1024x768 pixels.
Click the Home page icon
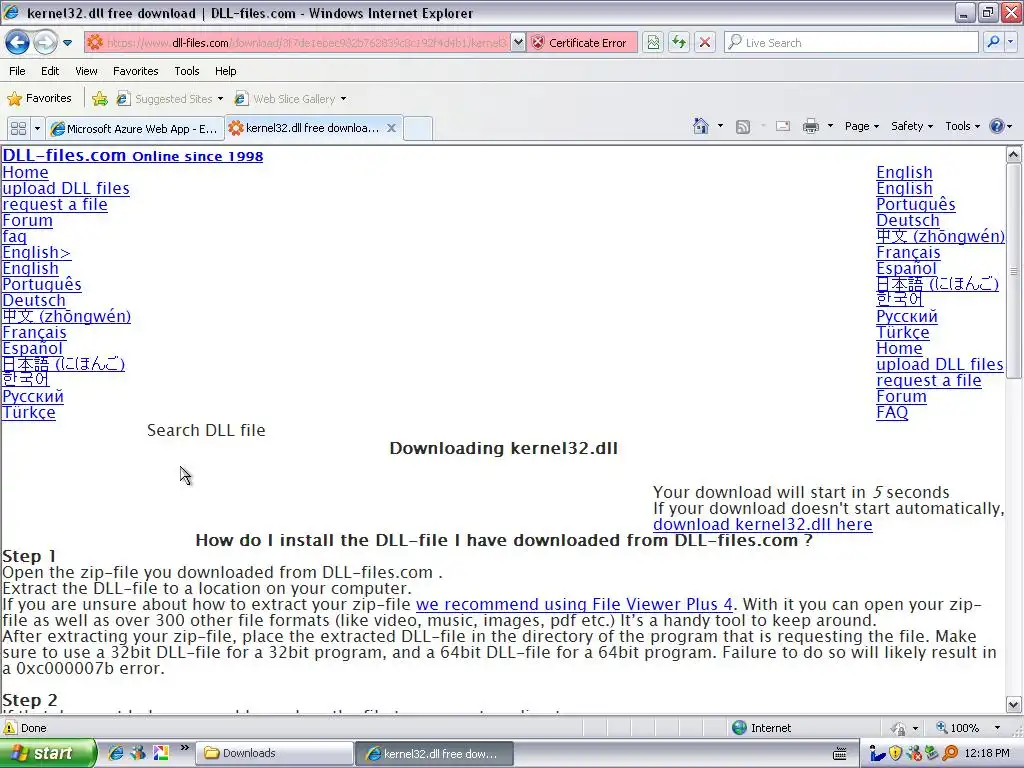[x=701, y=126]
